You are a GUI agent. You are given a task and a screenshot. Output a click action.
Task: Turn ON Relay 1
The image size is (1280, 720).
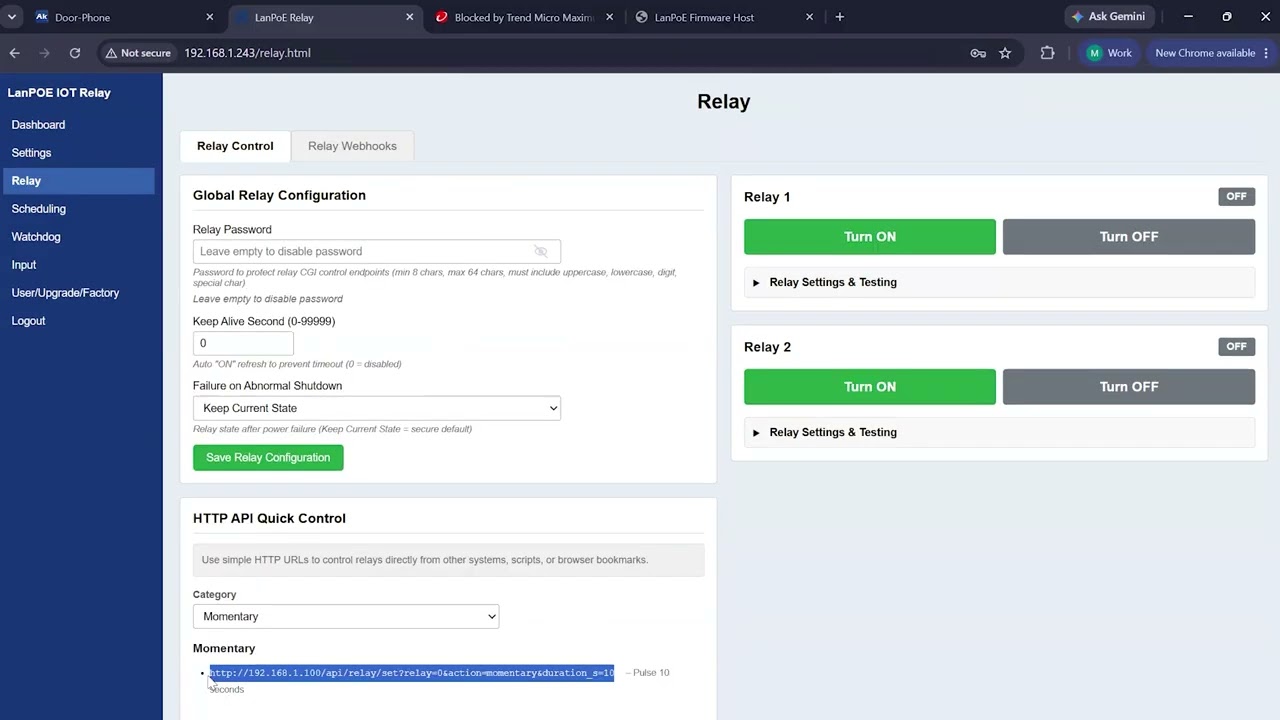870,237
